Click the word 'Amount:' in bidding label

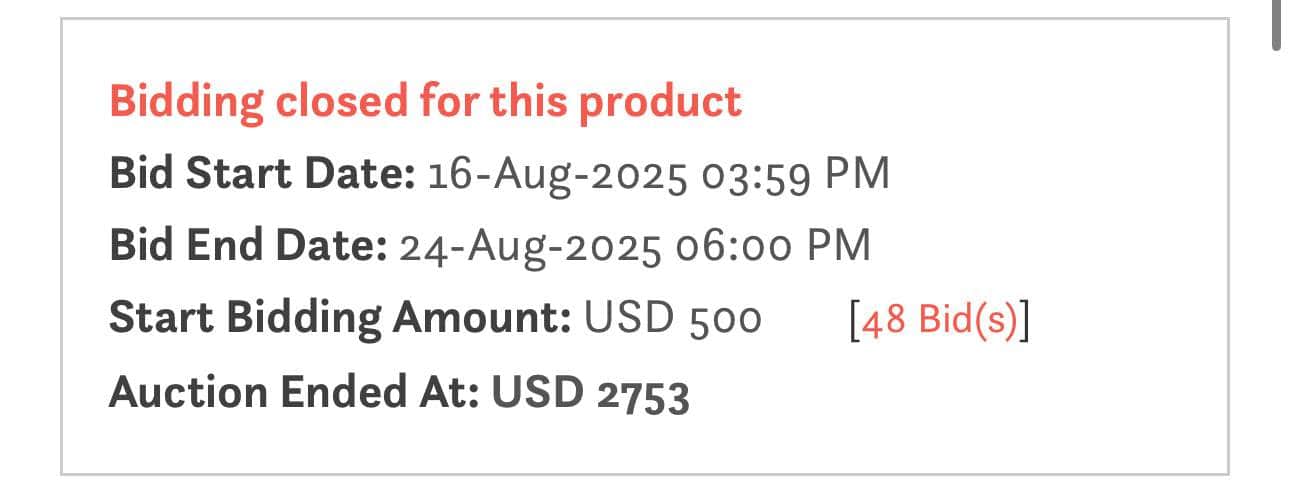point(481,320)
